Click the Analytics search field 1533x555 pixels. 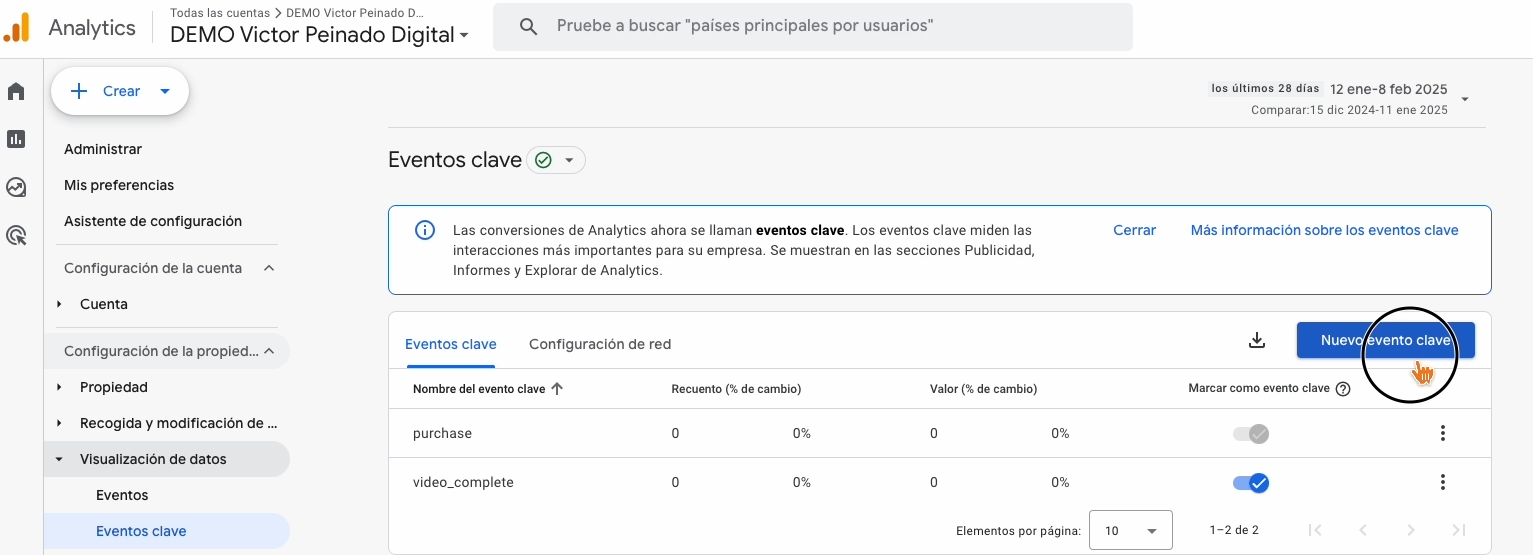point(812,26)
